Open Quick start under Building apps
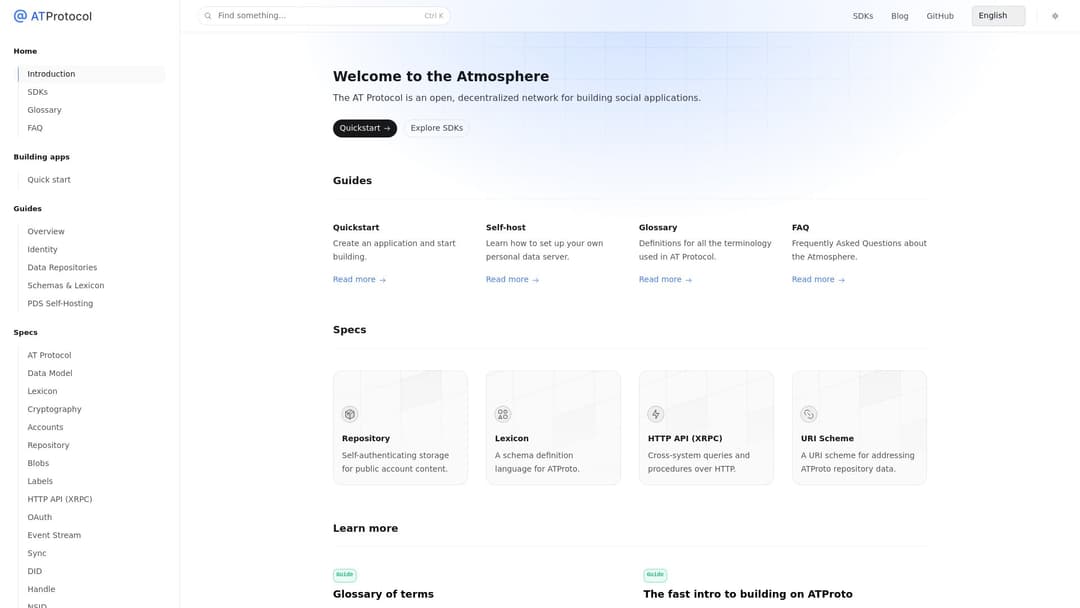 (x=49, y=180)
